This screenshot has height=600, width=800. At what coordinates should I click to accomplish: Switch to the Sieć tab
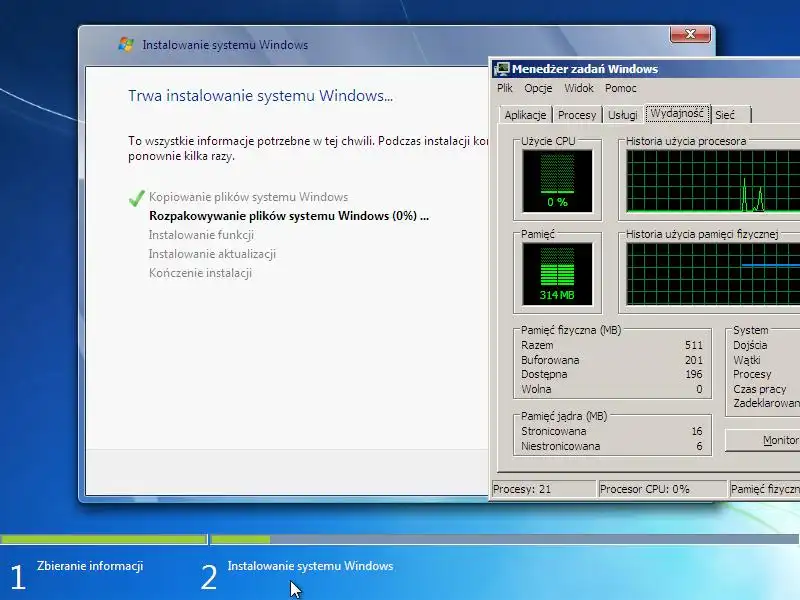coord(730,115)
